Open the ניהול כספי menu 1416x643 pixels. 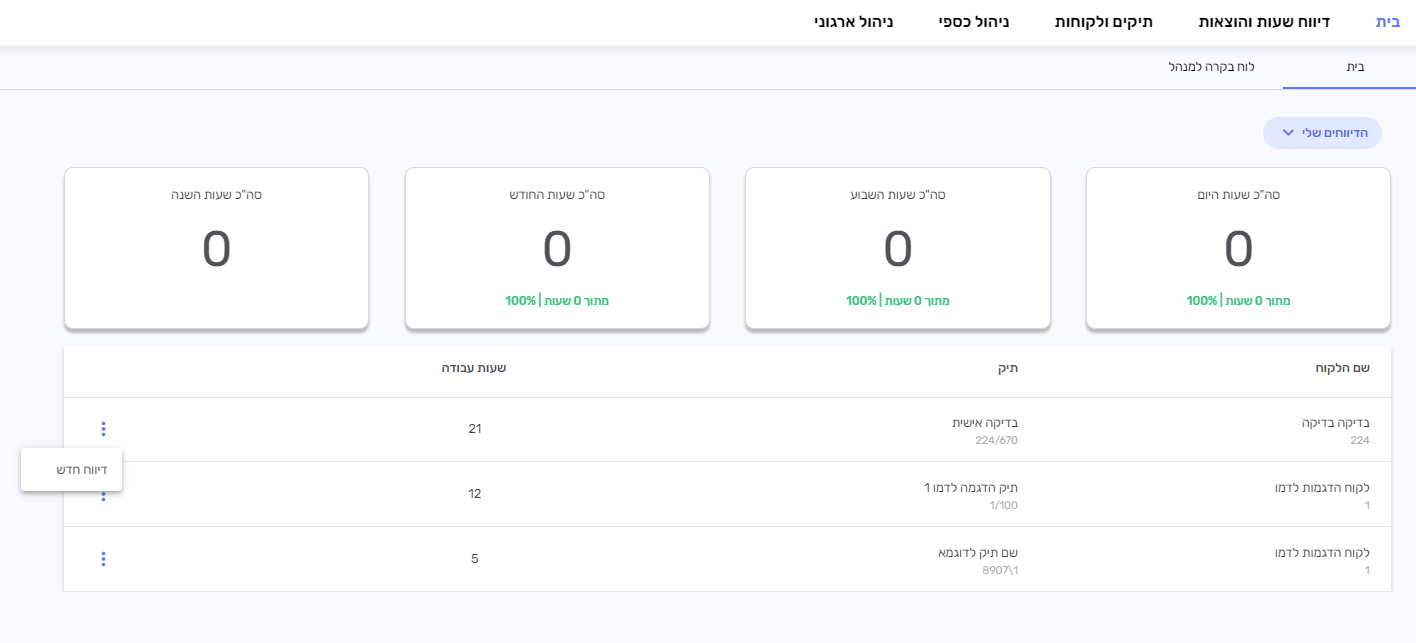[973, 21]
